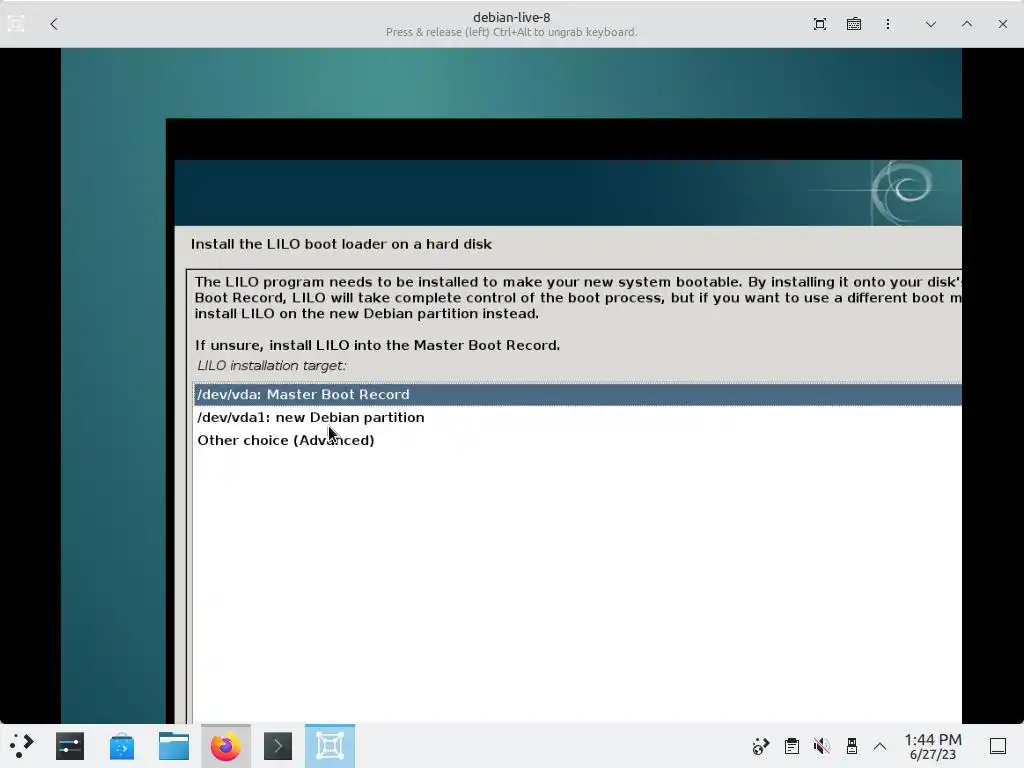This screenshot has width=1024, height=768.
Task: Unmute audio from the volume tray icon
Action: coord(822,746)
